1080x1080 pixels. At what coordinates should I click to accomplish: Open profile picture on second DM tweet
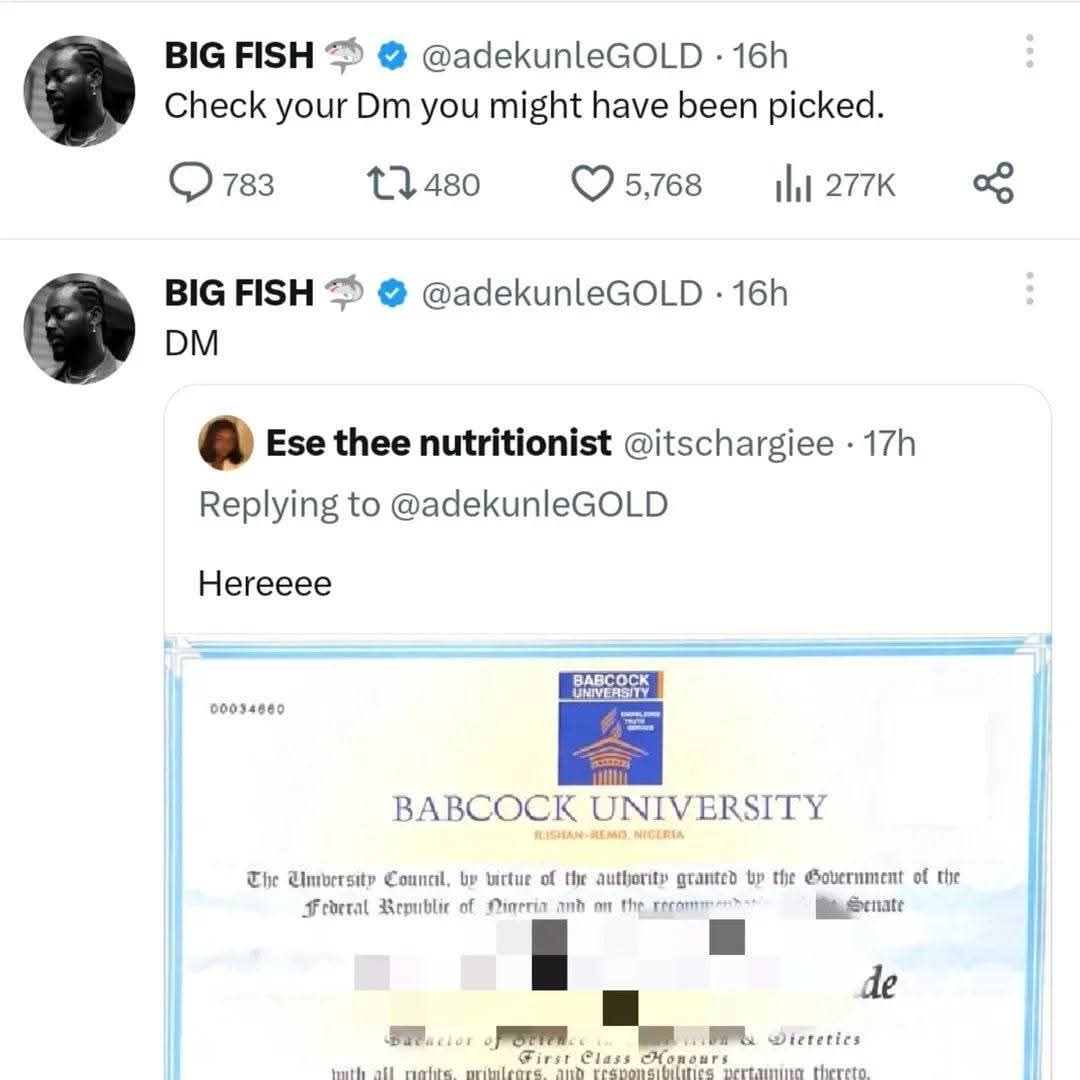coord(79,329)
